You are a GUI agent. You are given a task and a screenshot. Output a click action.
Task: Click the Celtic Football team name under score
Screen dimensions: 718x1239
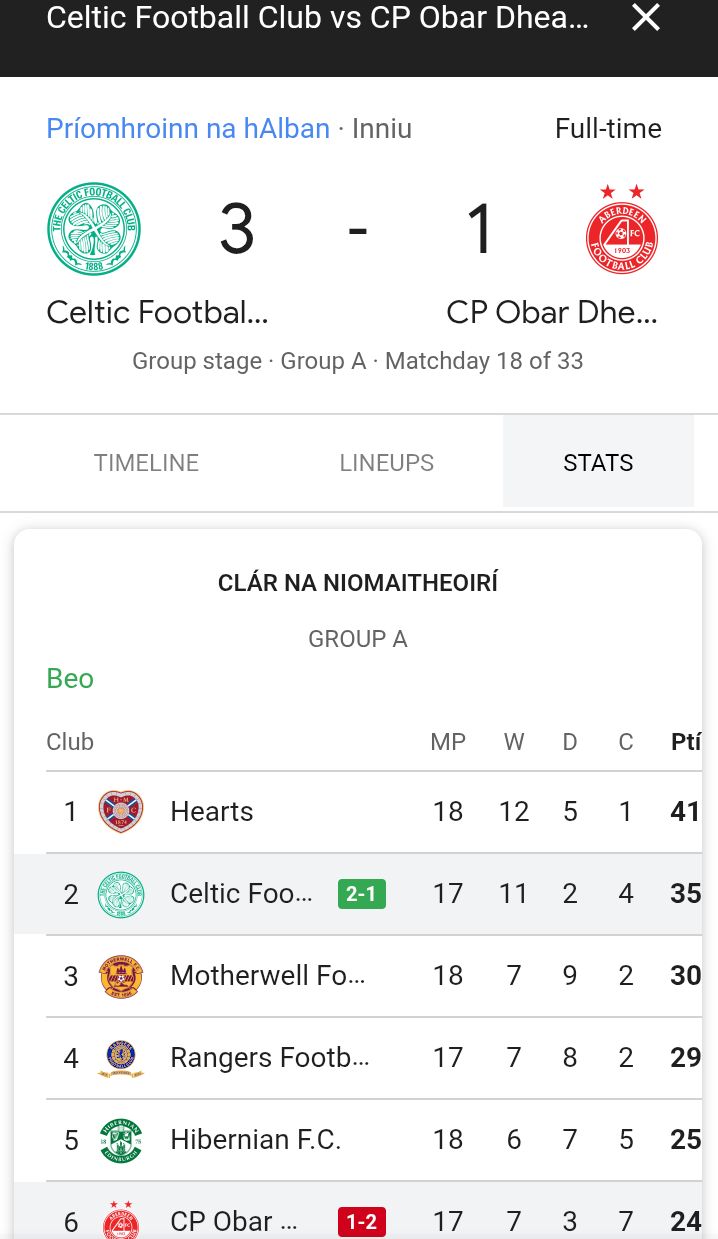(x=158, y=312)
